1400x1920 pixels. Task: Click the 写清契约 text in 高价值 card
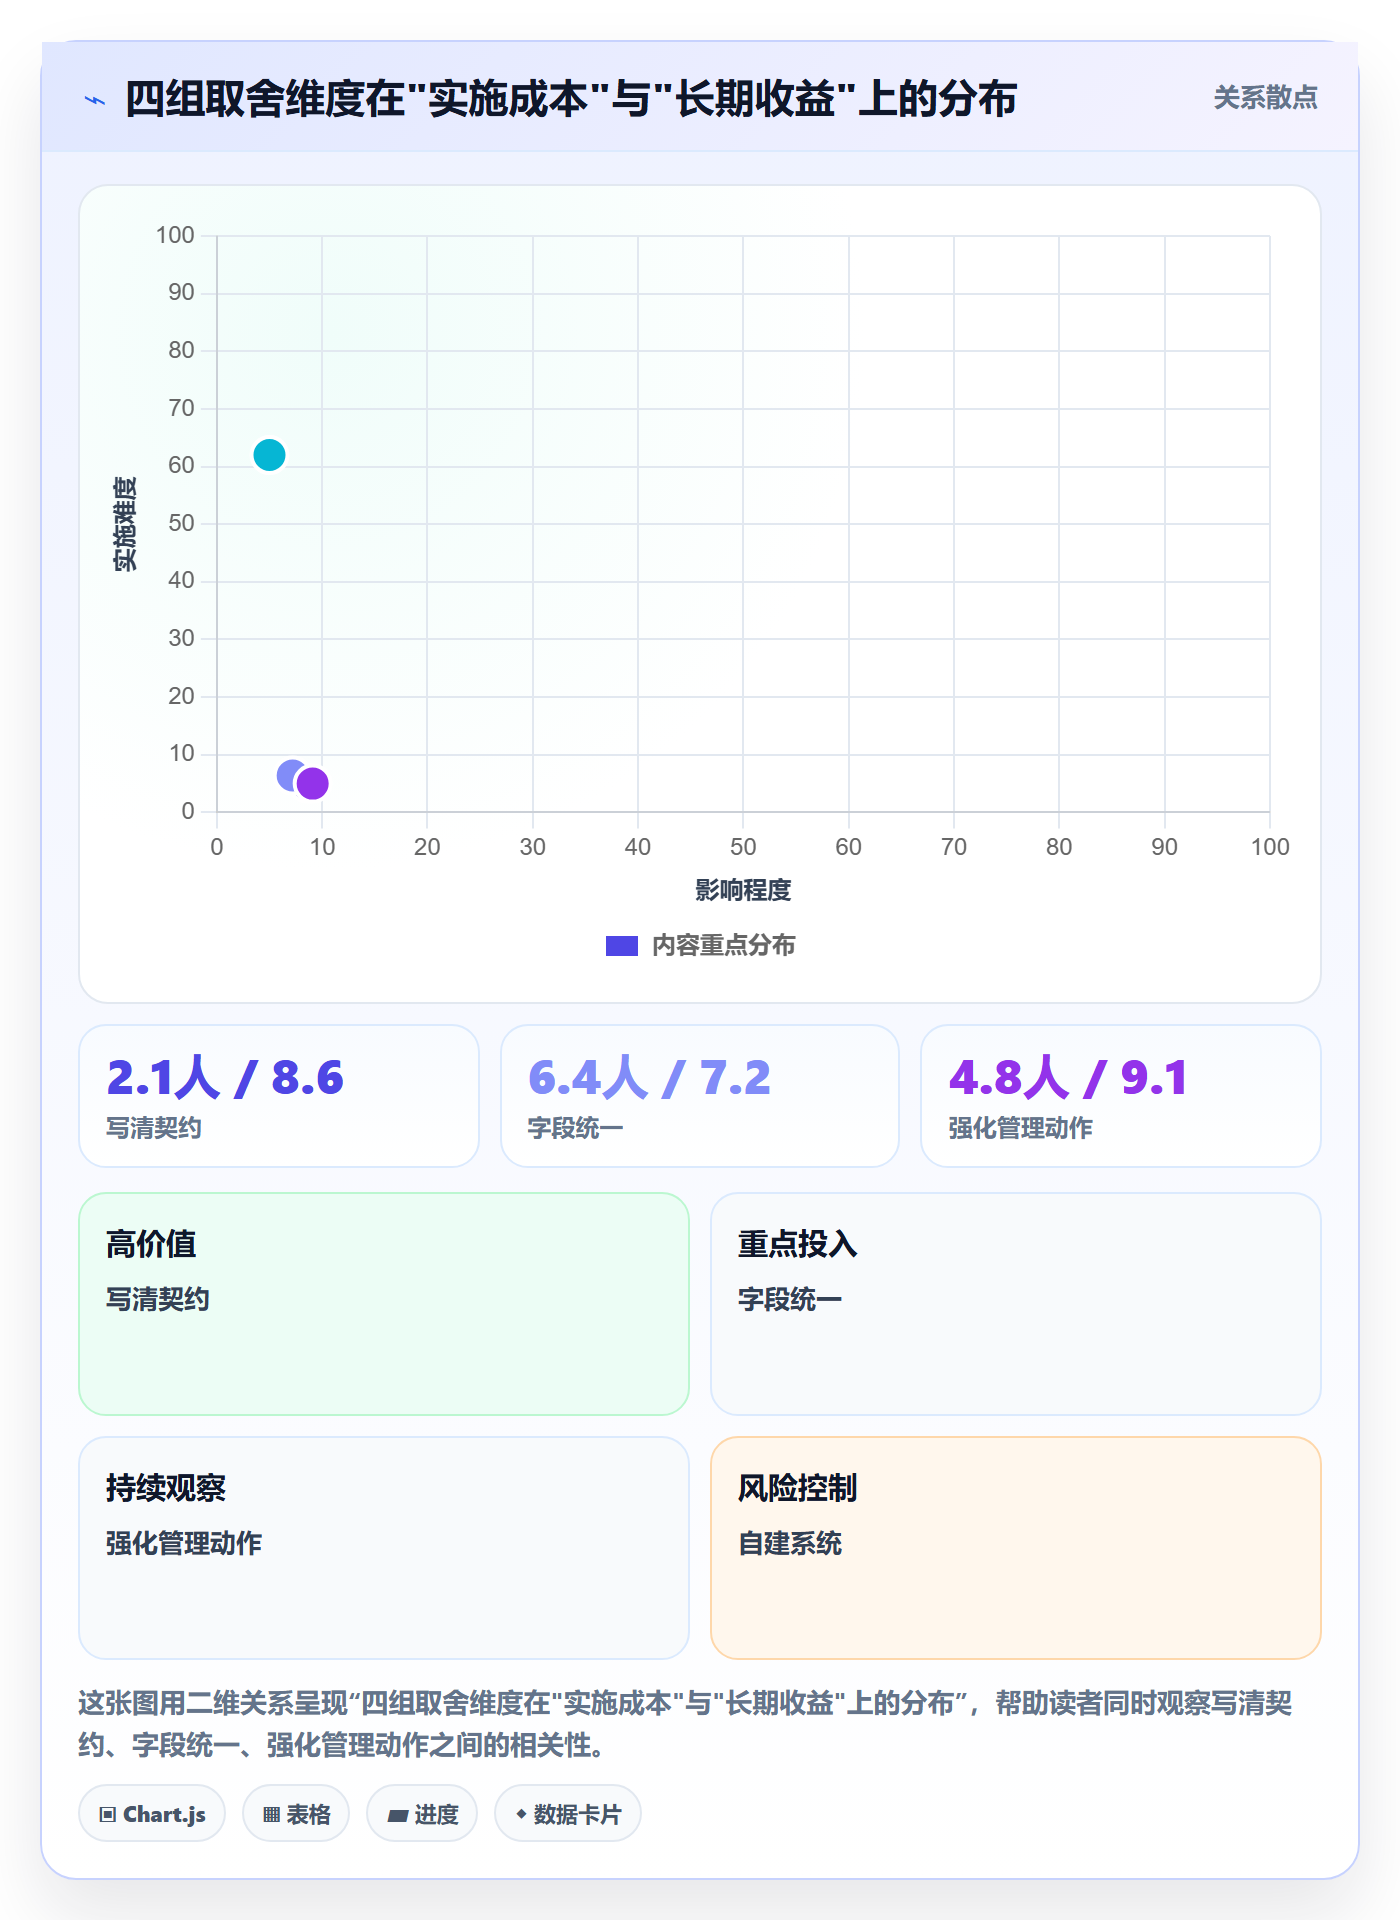click(158, 1299)
